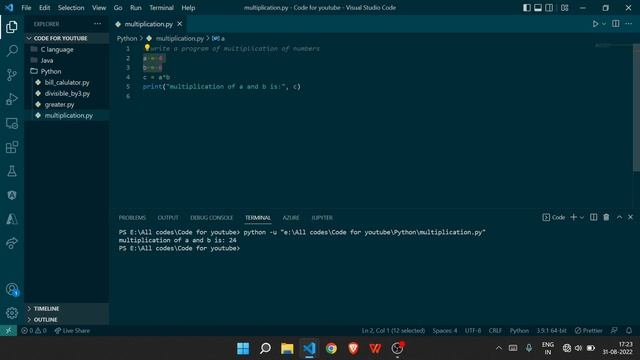Select the multiplication.py editor tab
Screen dimensions: 640x360
point(149,24)
